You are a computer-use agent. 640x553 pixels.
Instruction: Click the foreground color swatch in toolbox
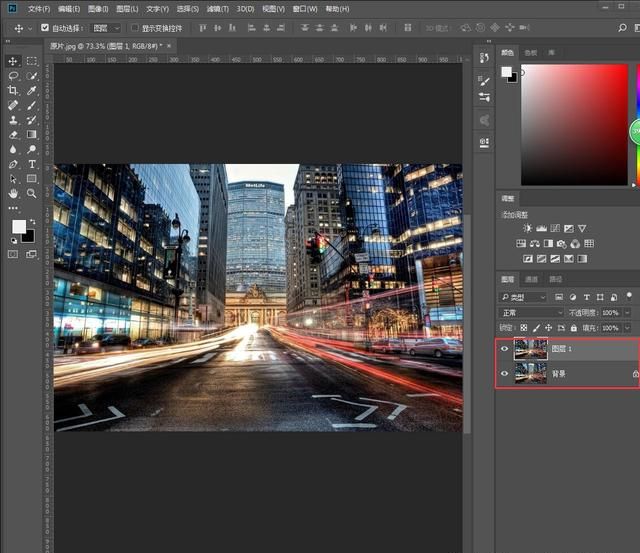pyautogui.click(x=18, y=227)
